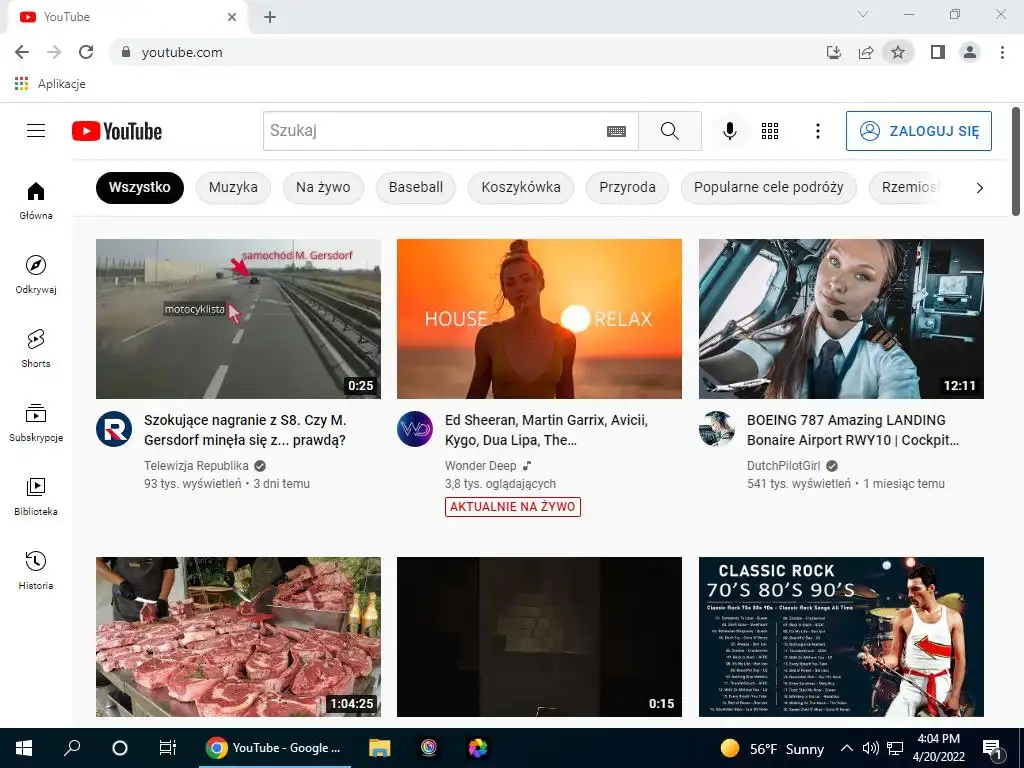Show more category chips with right arrow
Viewport: 1024px width, 768px height.
(x=980, y=188)
